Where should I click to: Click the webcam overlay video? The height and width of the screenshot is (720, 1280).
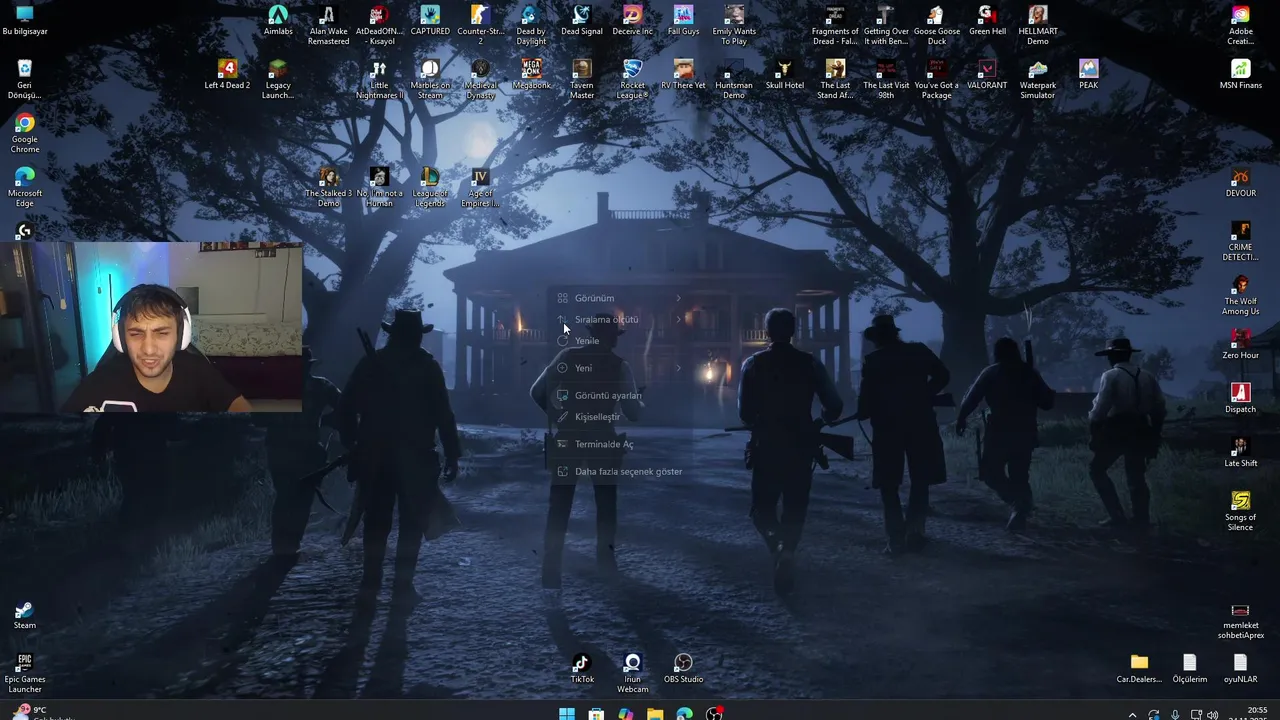point(151,327)
